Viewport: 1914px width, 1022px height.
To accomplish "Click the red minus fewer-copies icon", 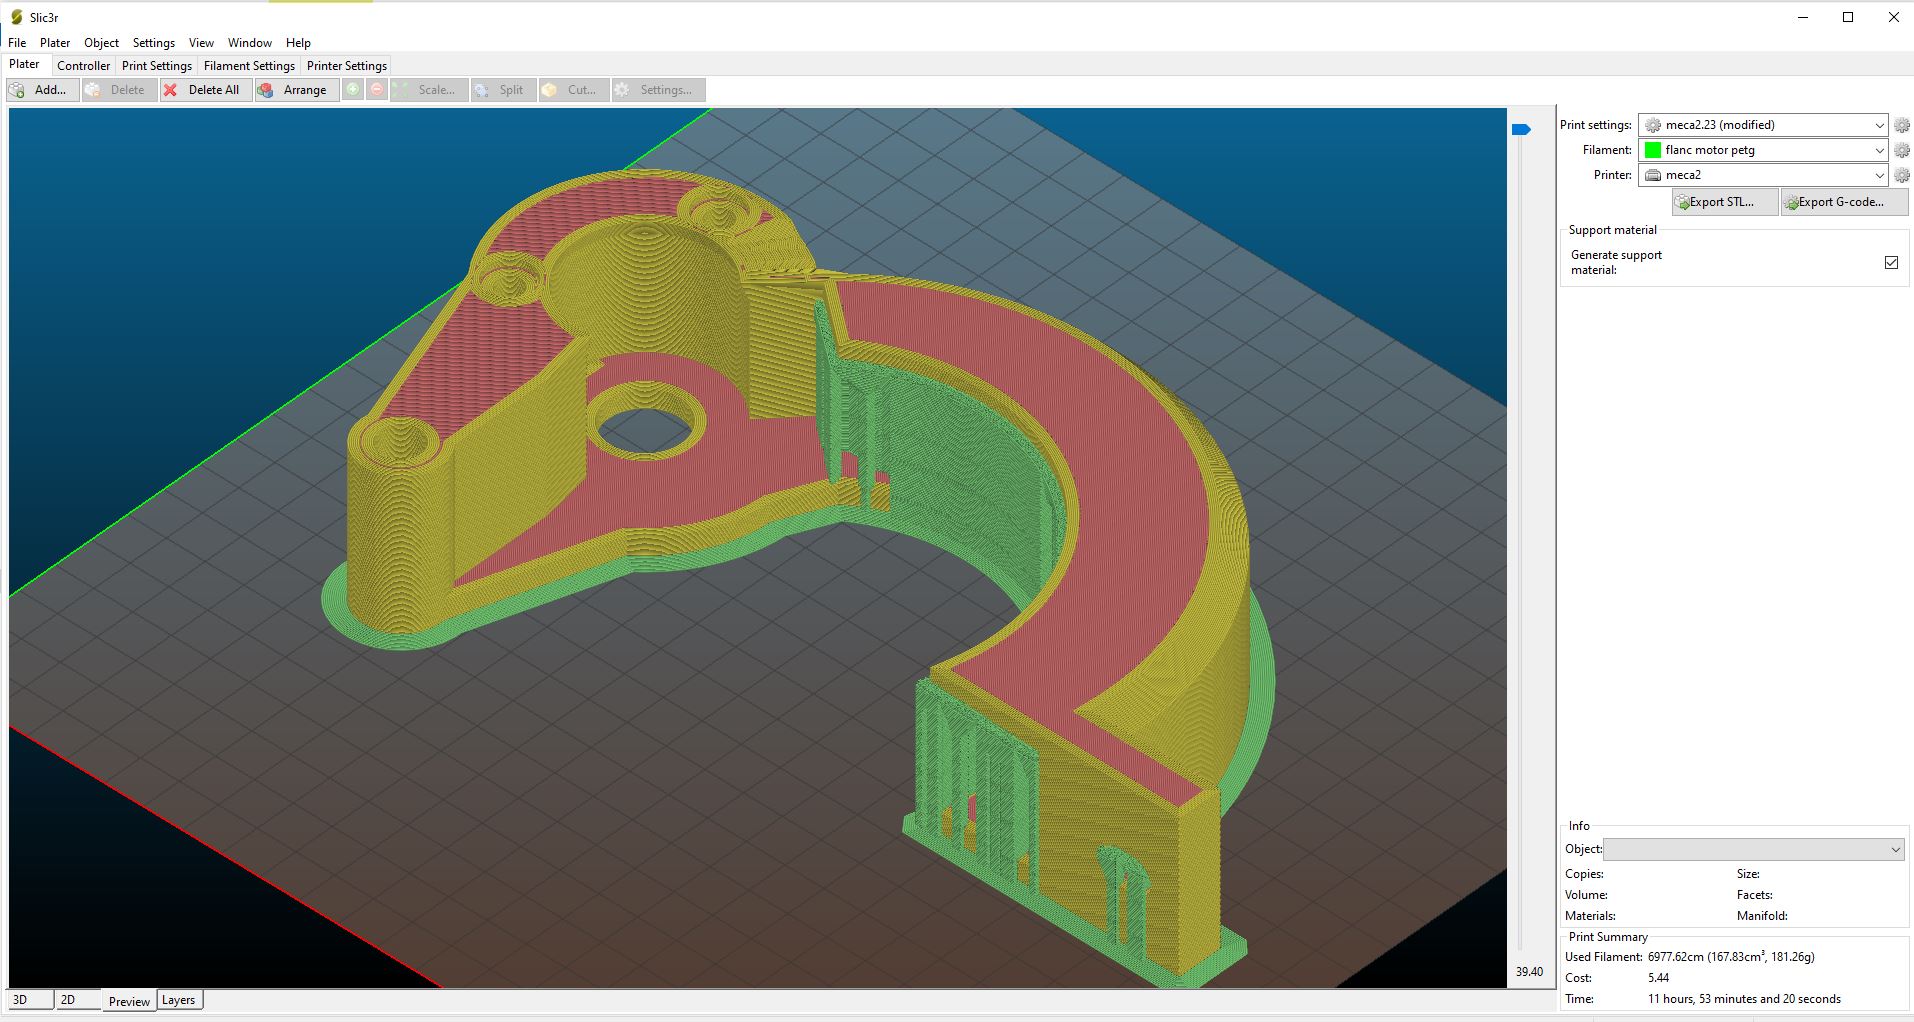I will (377, 90).
